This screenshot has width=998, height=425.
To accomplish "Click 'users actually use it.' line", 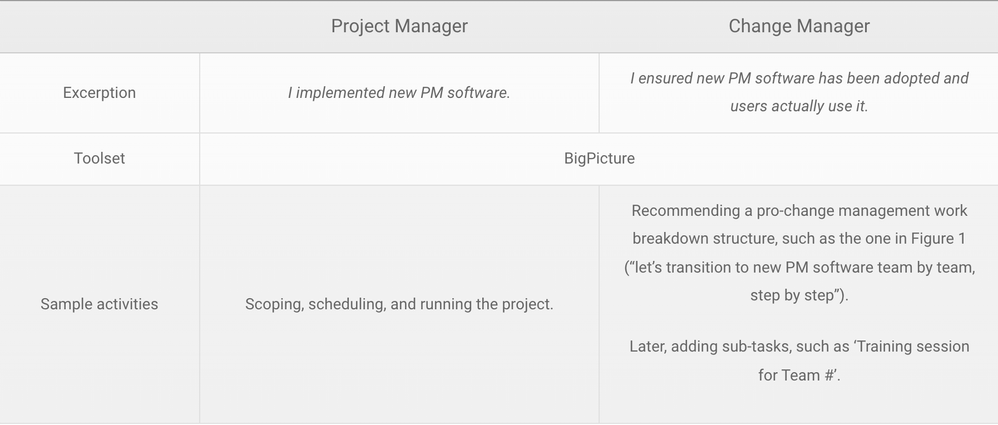I will [799, 106].
